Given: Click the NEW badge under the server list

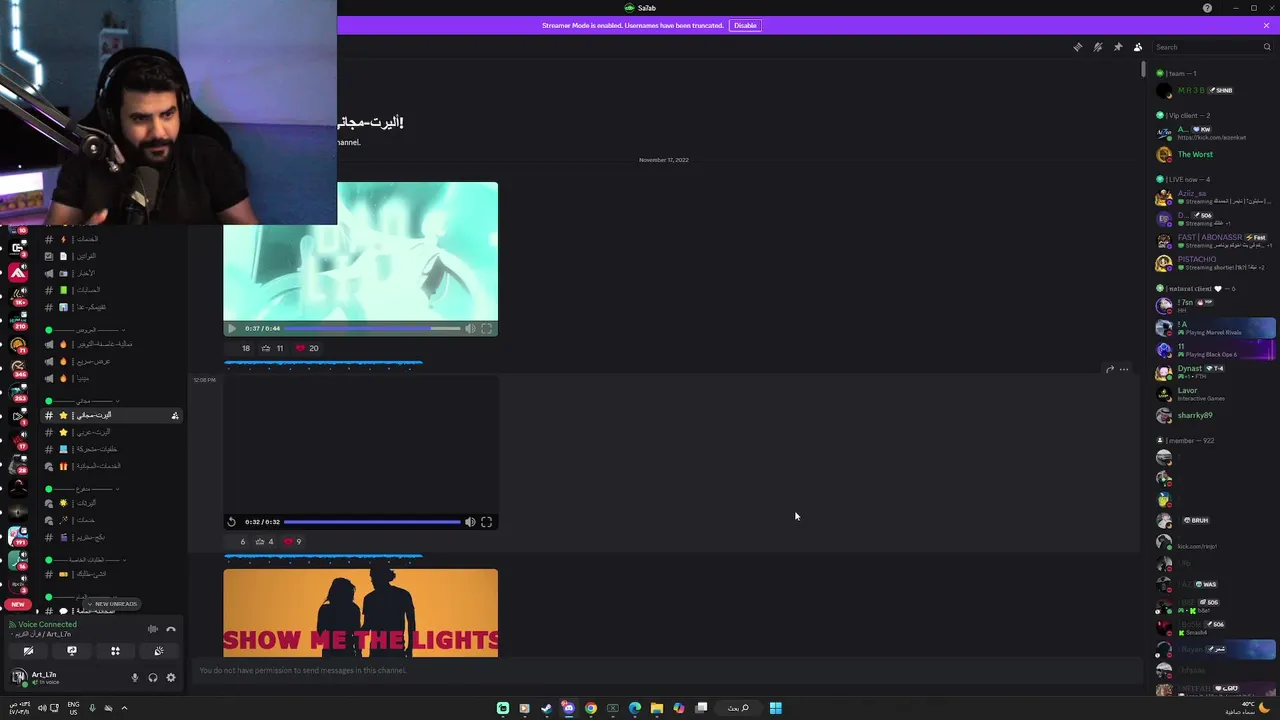Looking at the screenshot, I should coord(18,604).
